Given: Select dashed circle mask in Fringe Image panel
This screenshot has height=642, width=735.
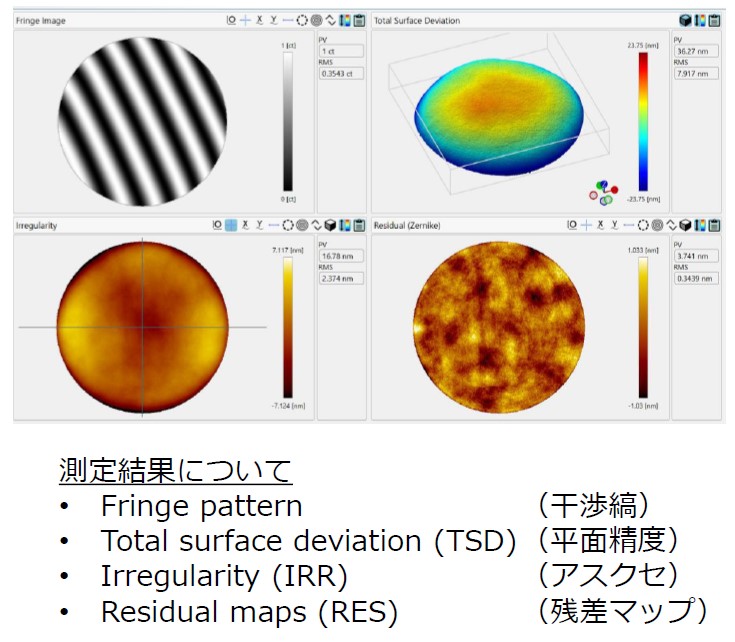Looking at the screenshot, I should (302, 20).
